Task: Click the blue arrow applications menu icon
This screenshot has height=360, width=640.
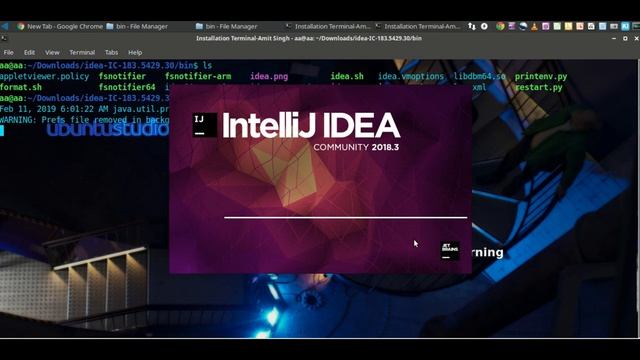Action: pyautogui.click(x=5, y=26)
